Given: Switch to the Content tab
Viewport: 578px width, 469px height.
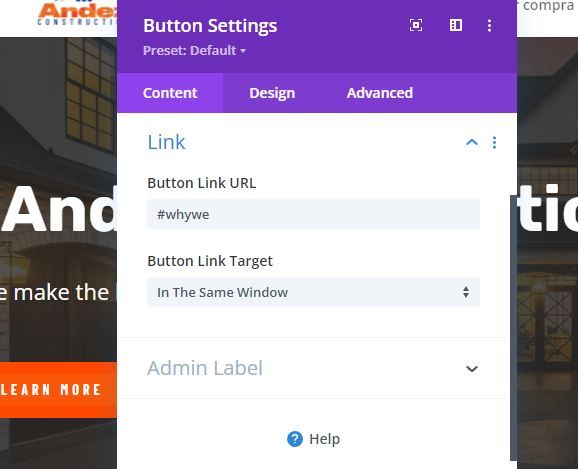Looking at the screenshot, I should click(170, 93).
